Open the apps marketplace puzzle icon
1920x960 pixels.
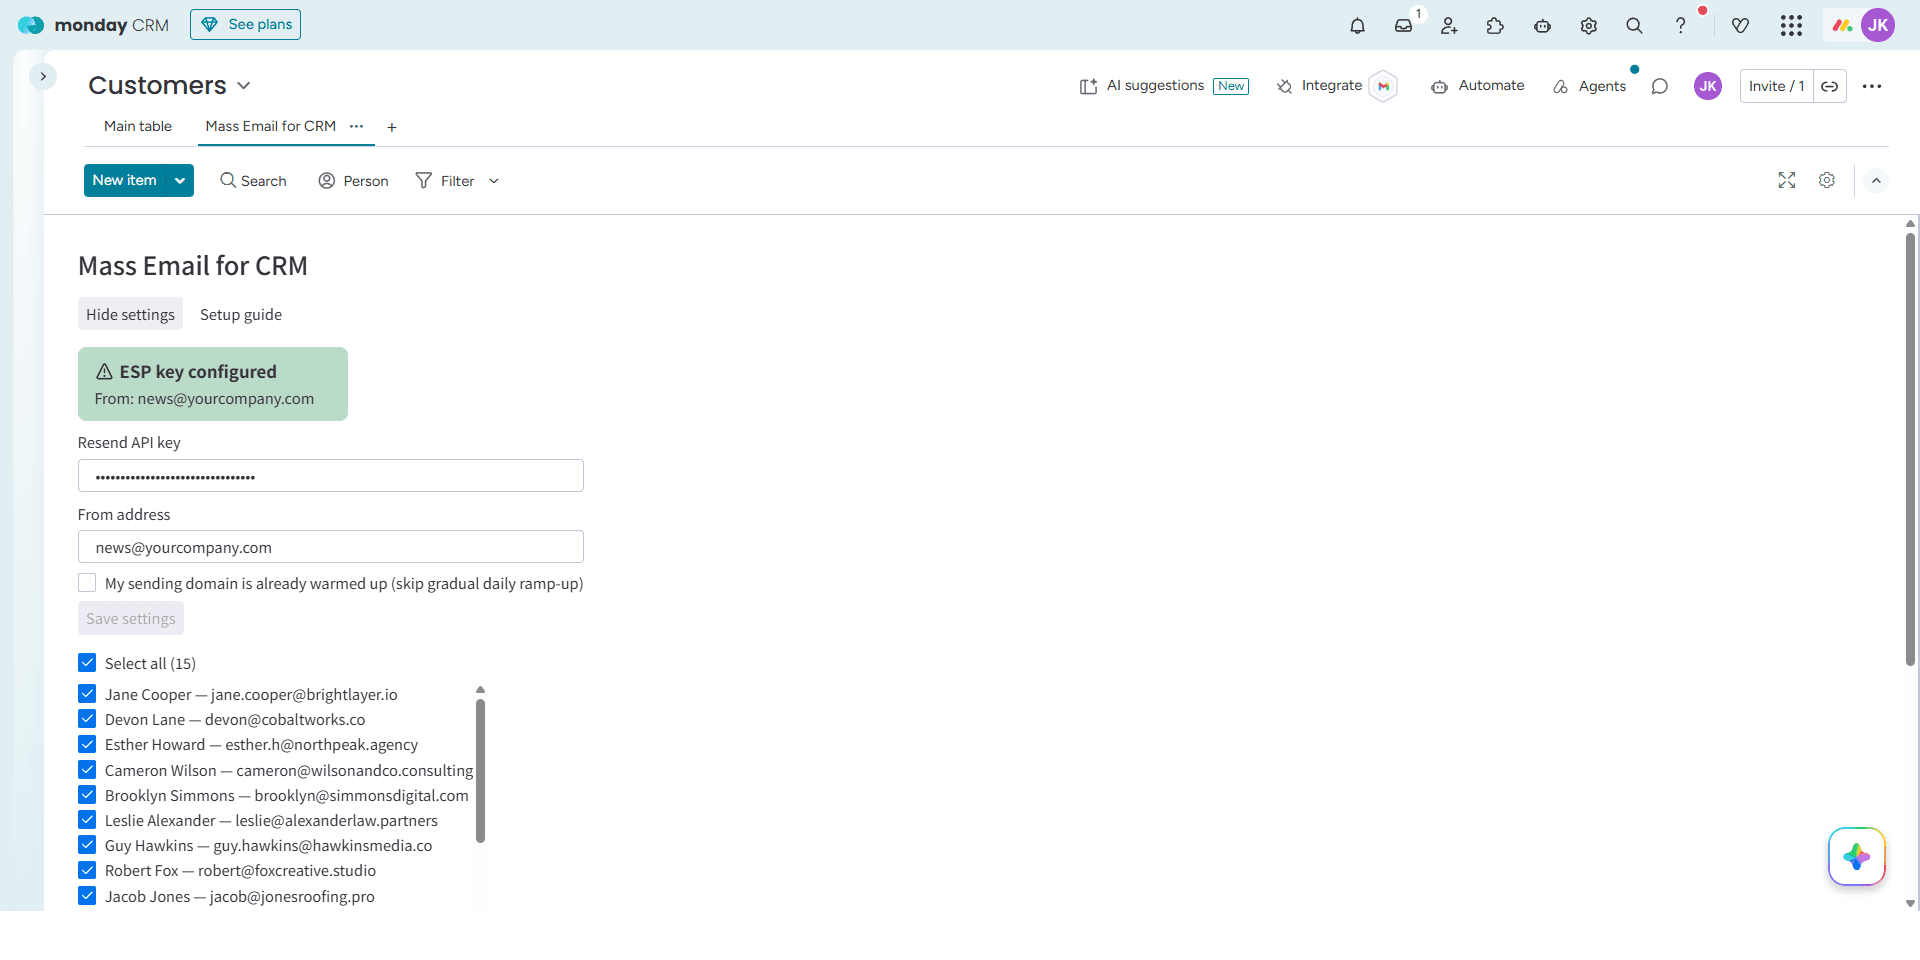[1495, 26]
